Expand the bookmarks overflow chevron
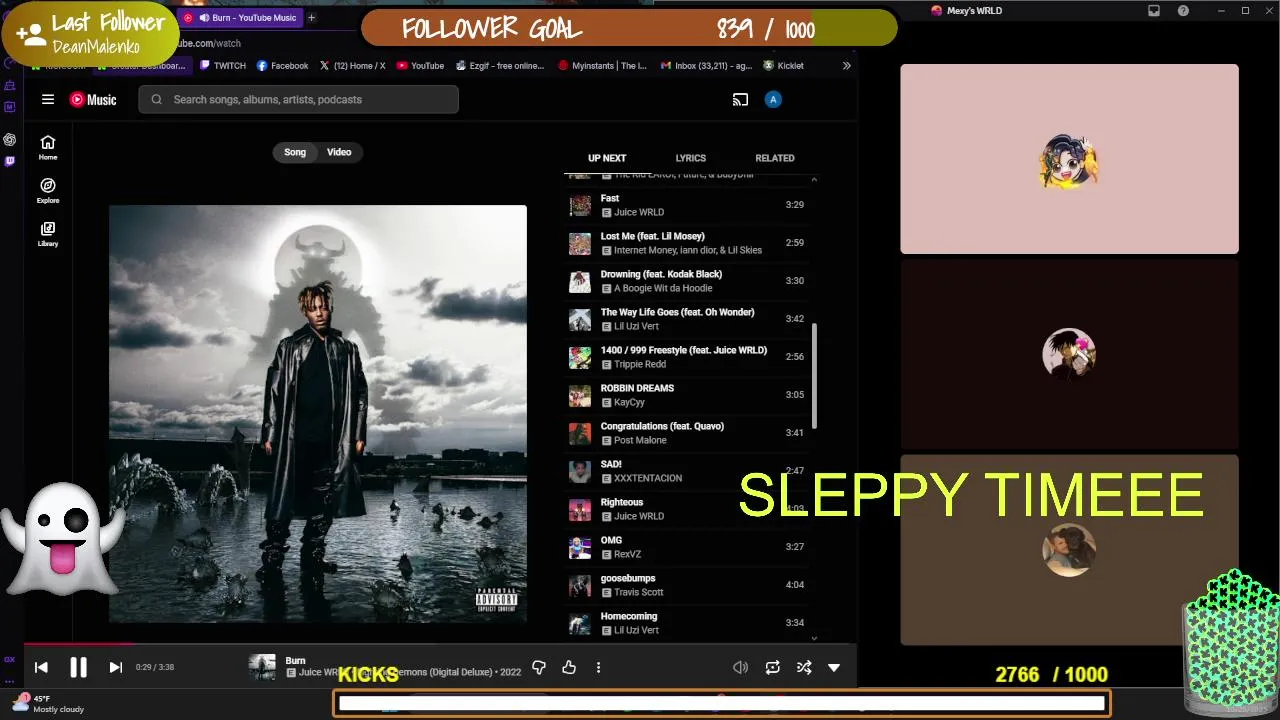Screen dimensions: 1280x720 point(846,66)
